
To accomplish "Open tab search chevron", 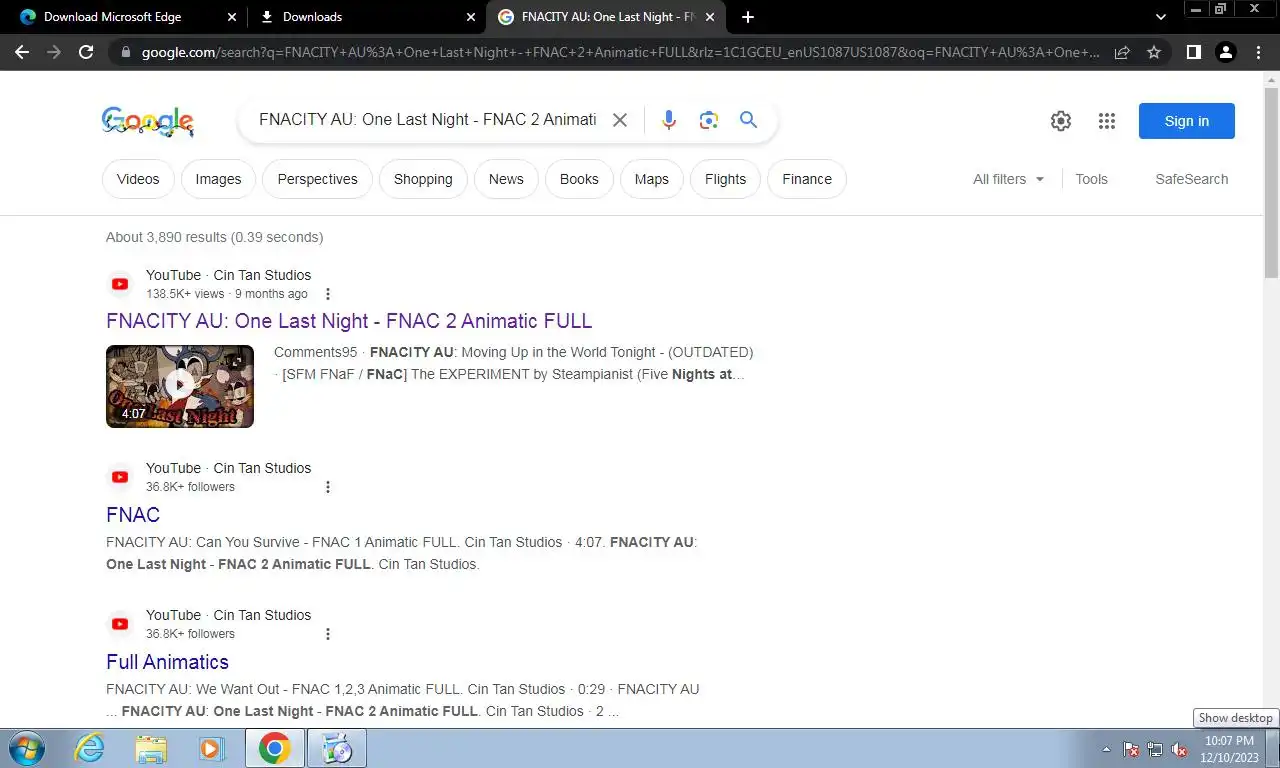I will (x=1161, y=17).
